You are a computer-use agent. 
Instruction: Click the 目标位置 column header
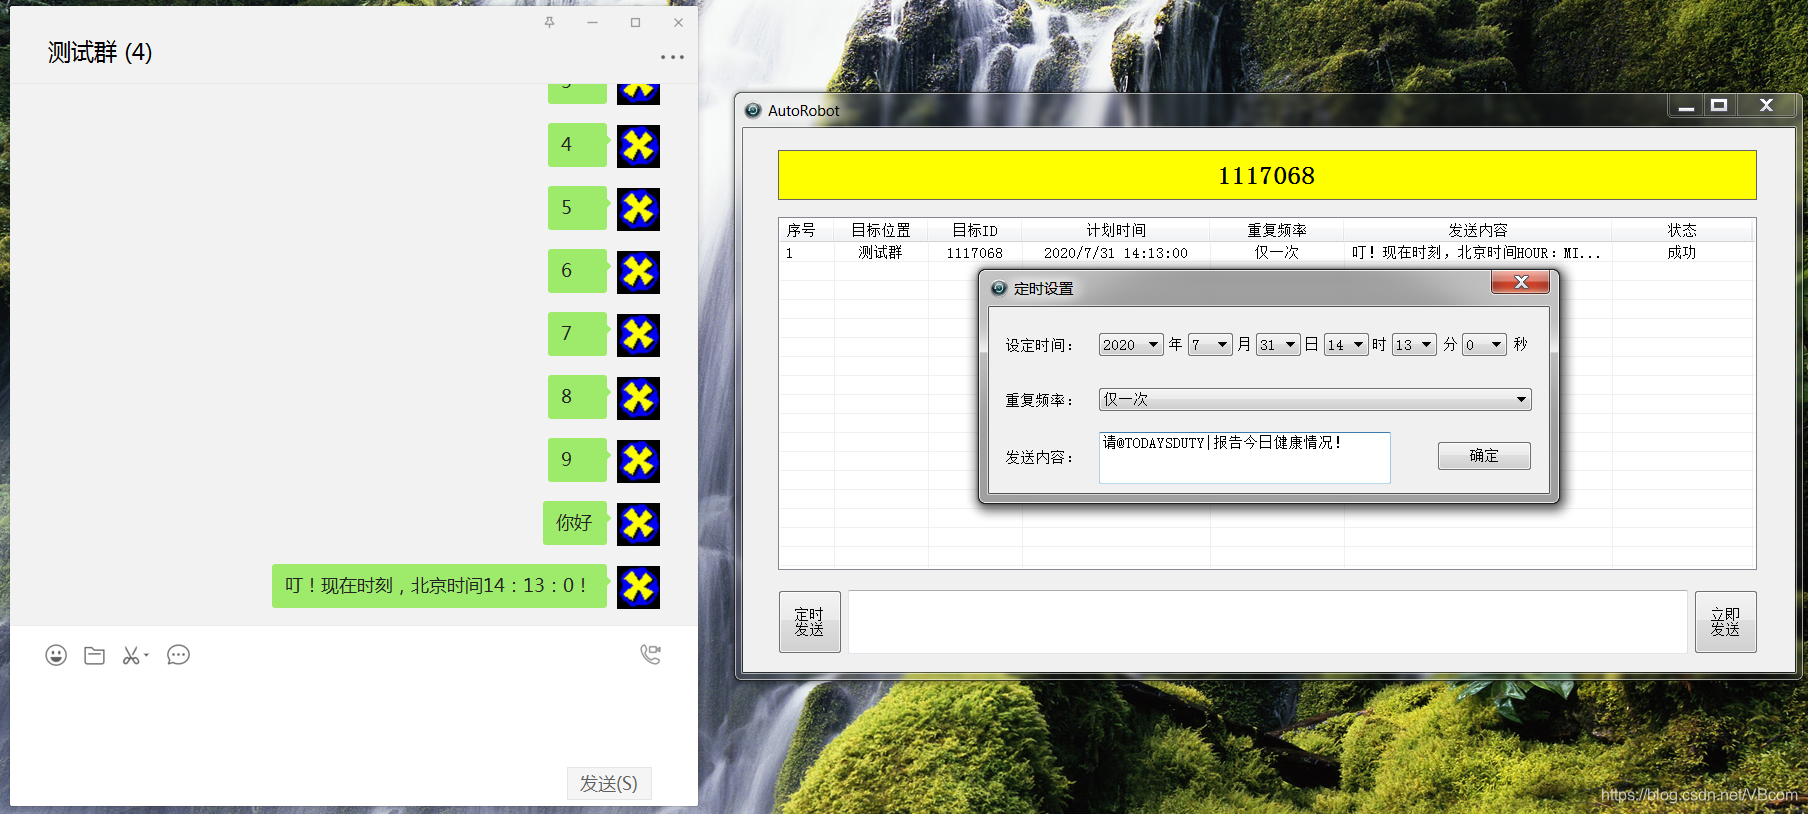tap(880, 230)
